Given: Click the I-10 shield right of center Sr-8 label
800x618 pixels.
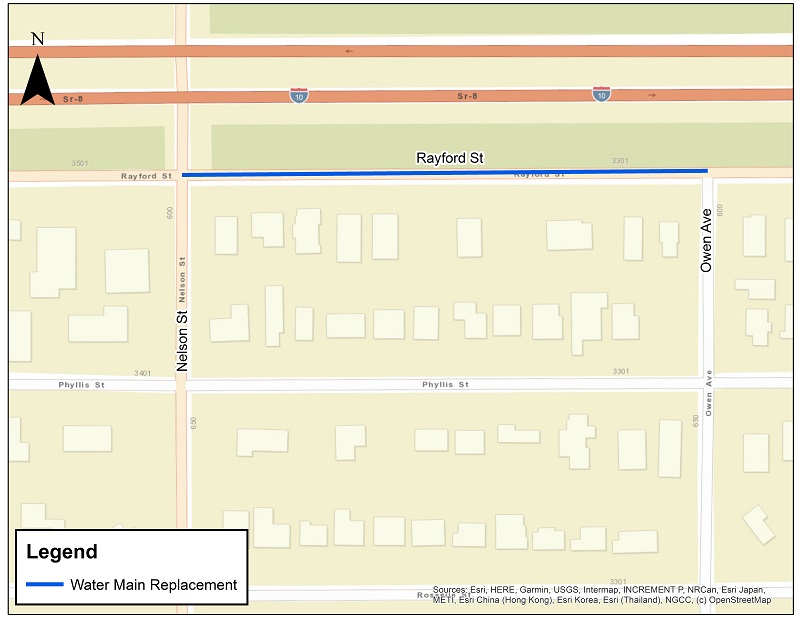Looking at the screenshot, I should [602, 94].
